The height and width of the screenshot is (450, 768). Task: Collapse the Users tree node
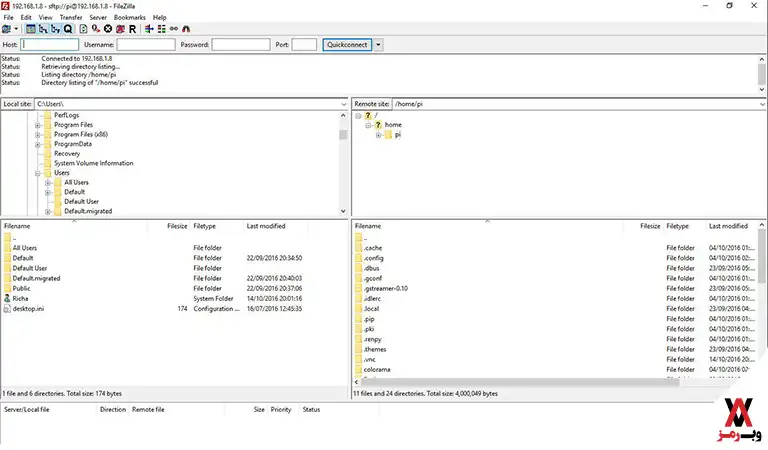pos(38,173)
